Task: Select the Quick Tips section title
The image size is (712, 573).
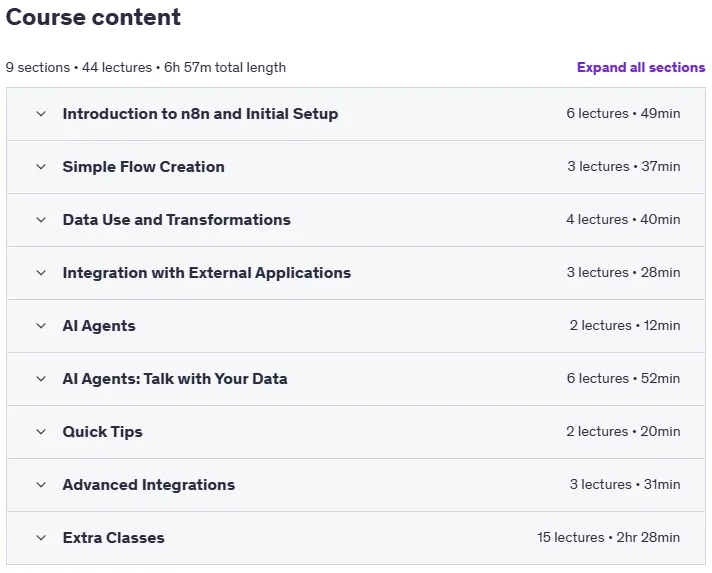Action: [x=103, y=432]
